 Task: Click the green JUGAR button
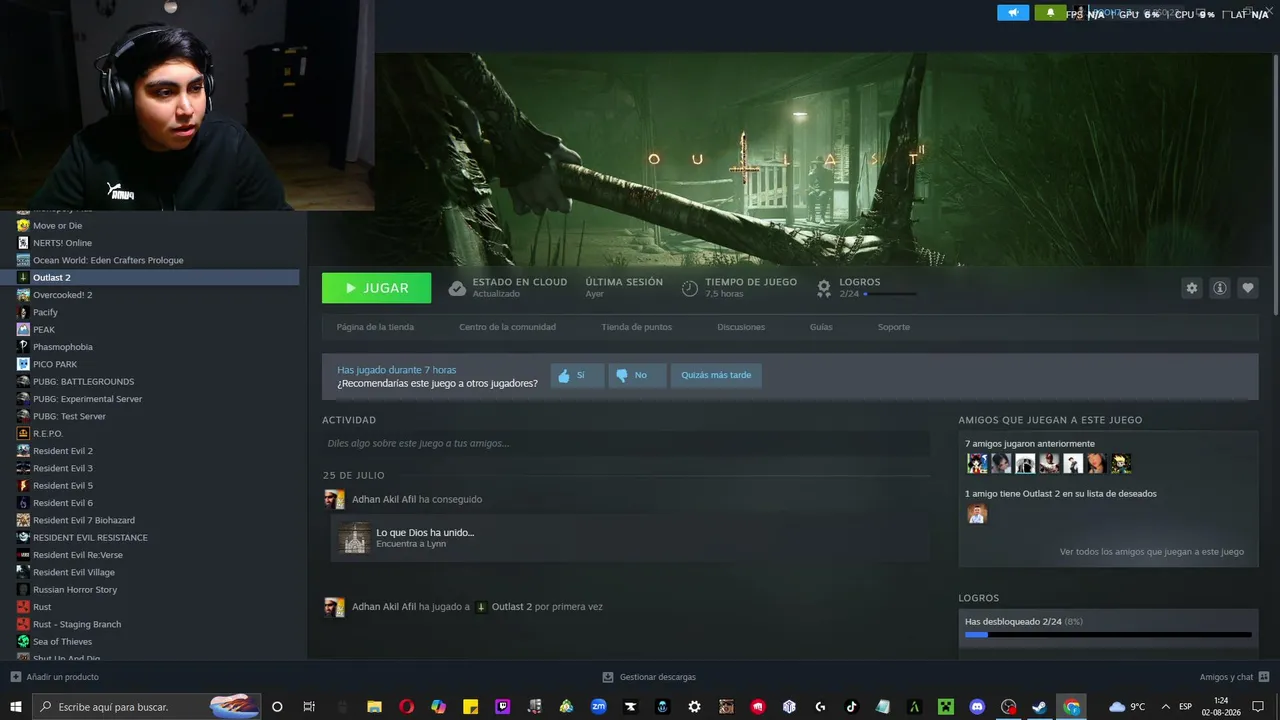[377, 288]
